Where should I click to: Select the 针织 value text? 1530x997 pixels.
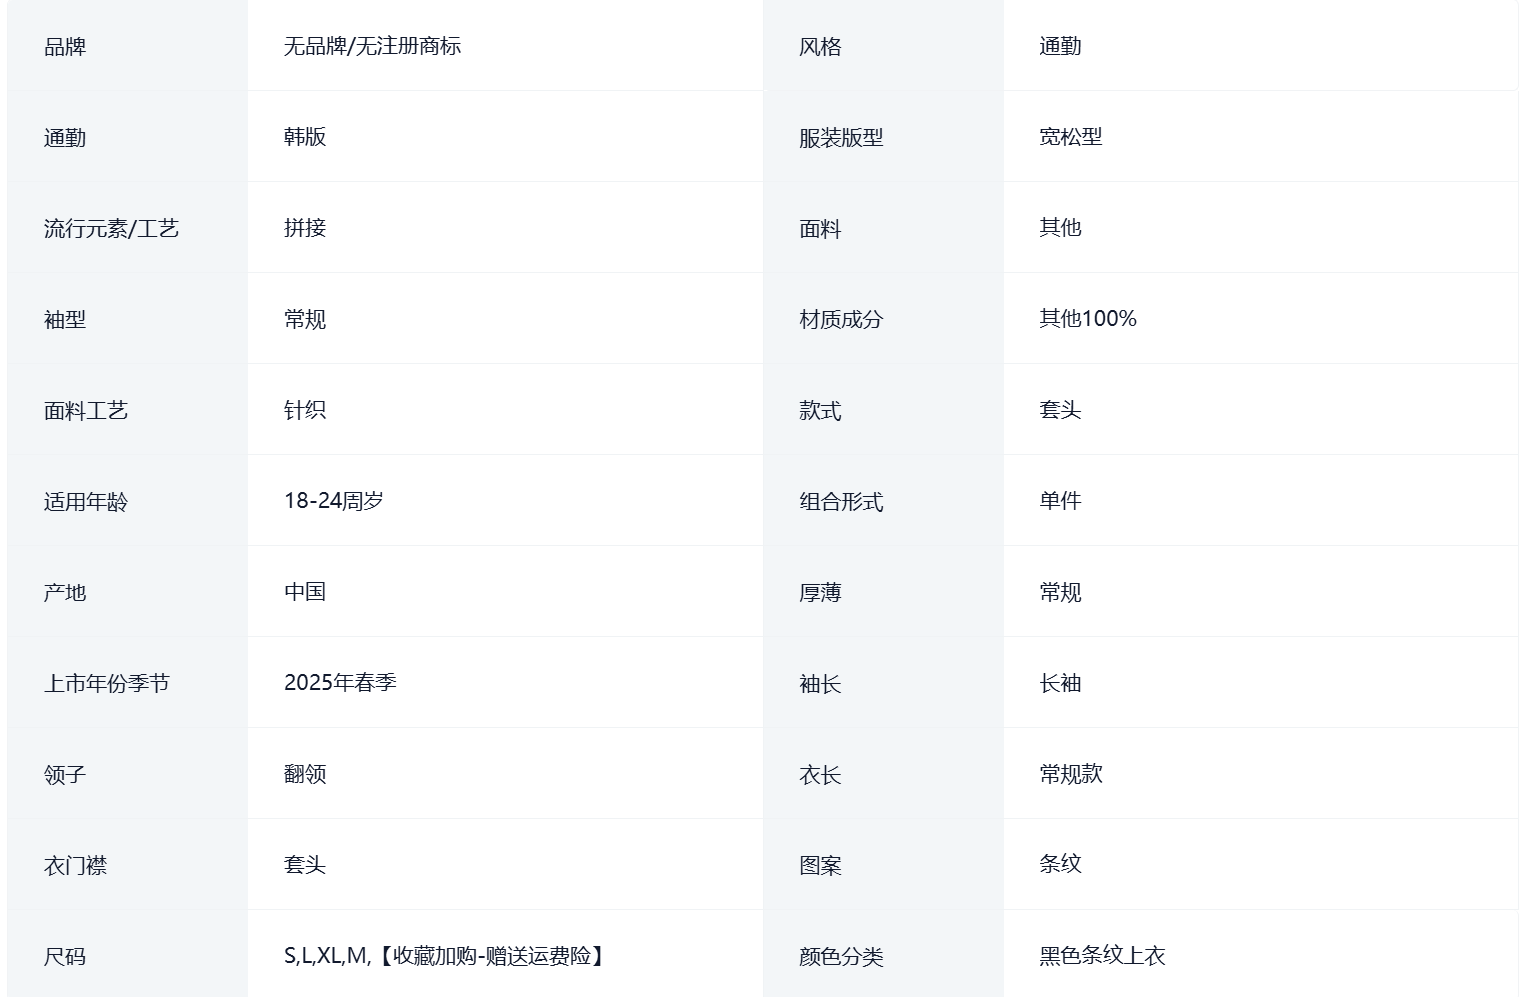pyautogui.click(x=305, y=410)
